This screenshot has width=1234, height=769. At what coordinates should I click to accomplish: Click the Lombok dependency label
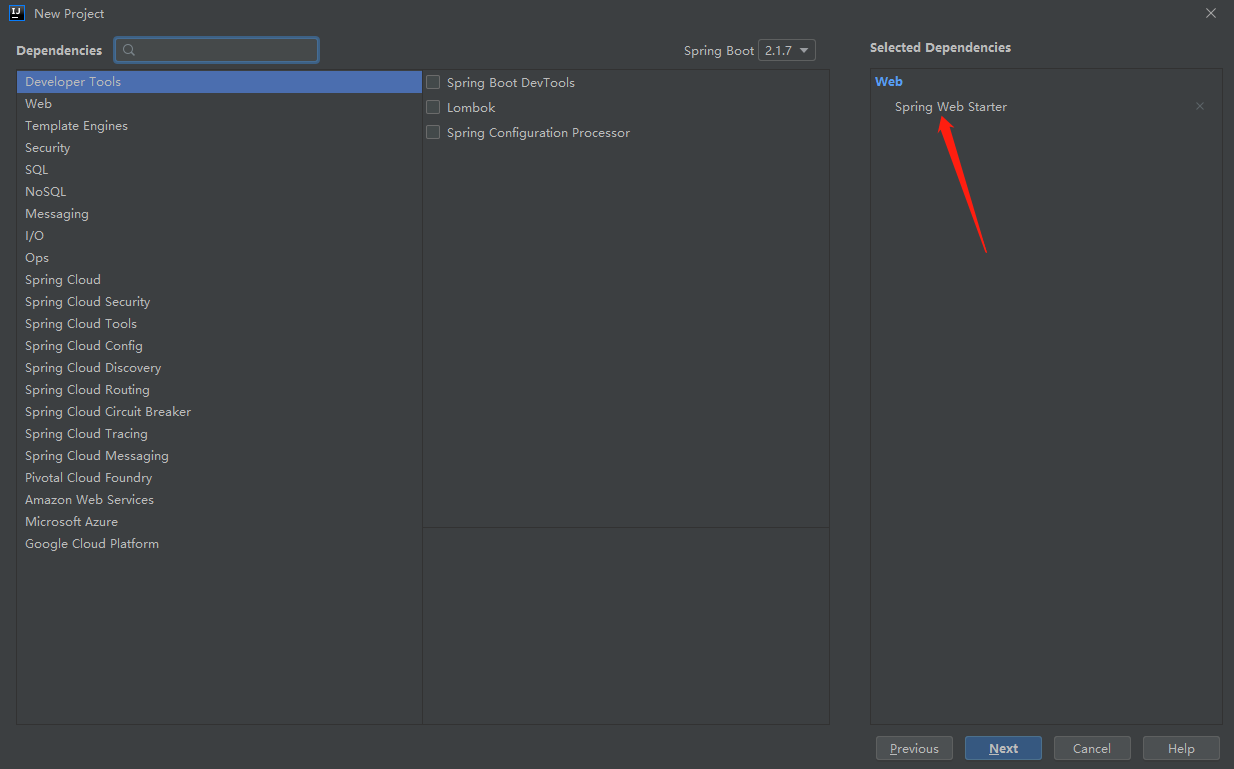pyautogui.click(x=471, y=108)
